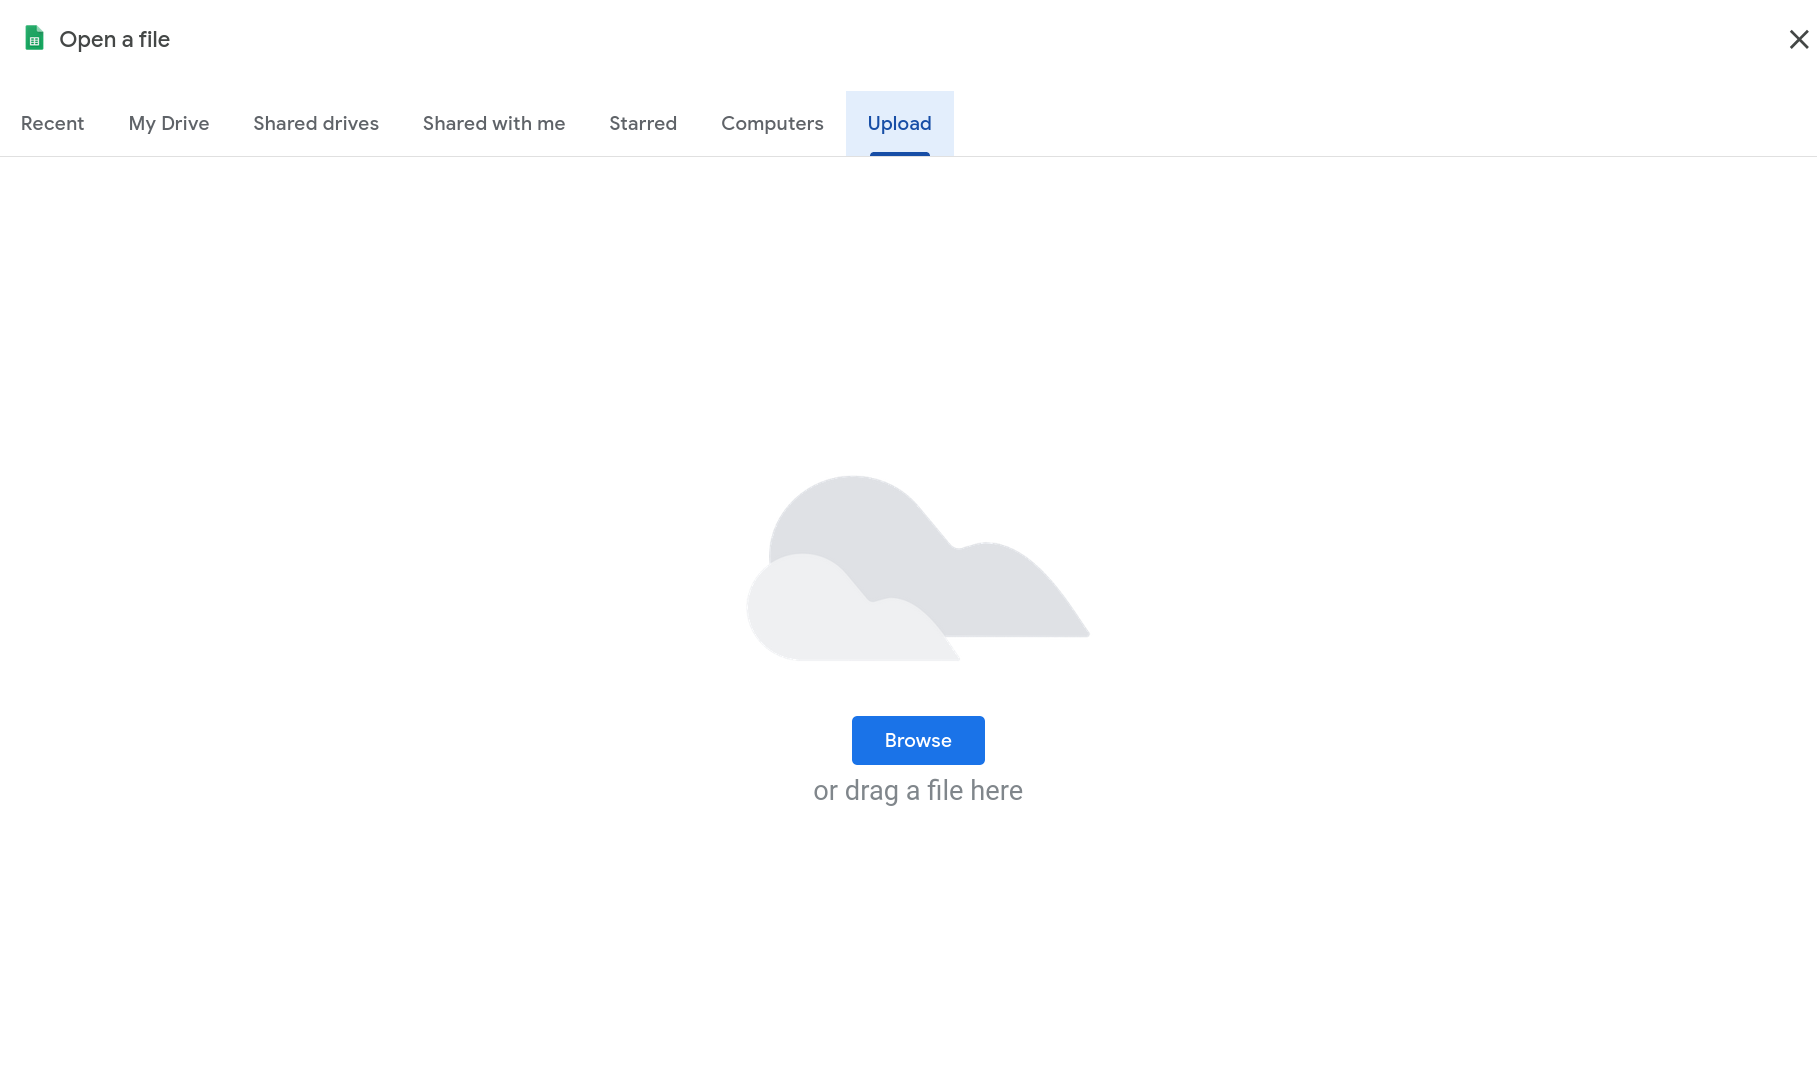1817x1092 pixels.
Task: Go to the Shared with me tab
Action: (x=493, y=123)
